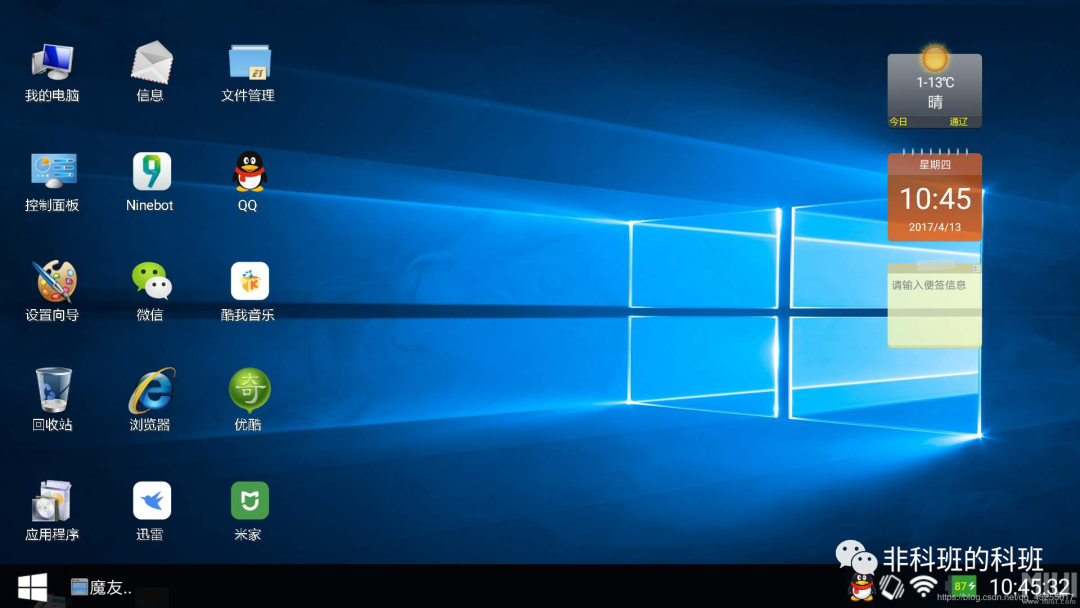Click the Windows Start button in taskbar

tap(32, 587)
